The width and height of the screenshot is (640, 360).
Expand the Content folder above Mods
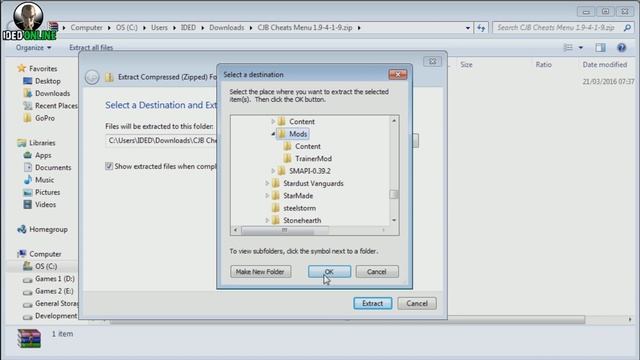click(273, 122)
